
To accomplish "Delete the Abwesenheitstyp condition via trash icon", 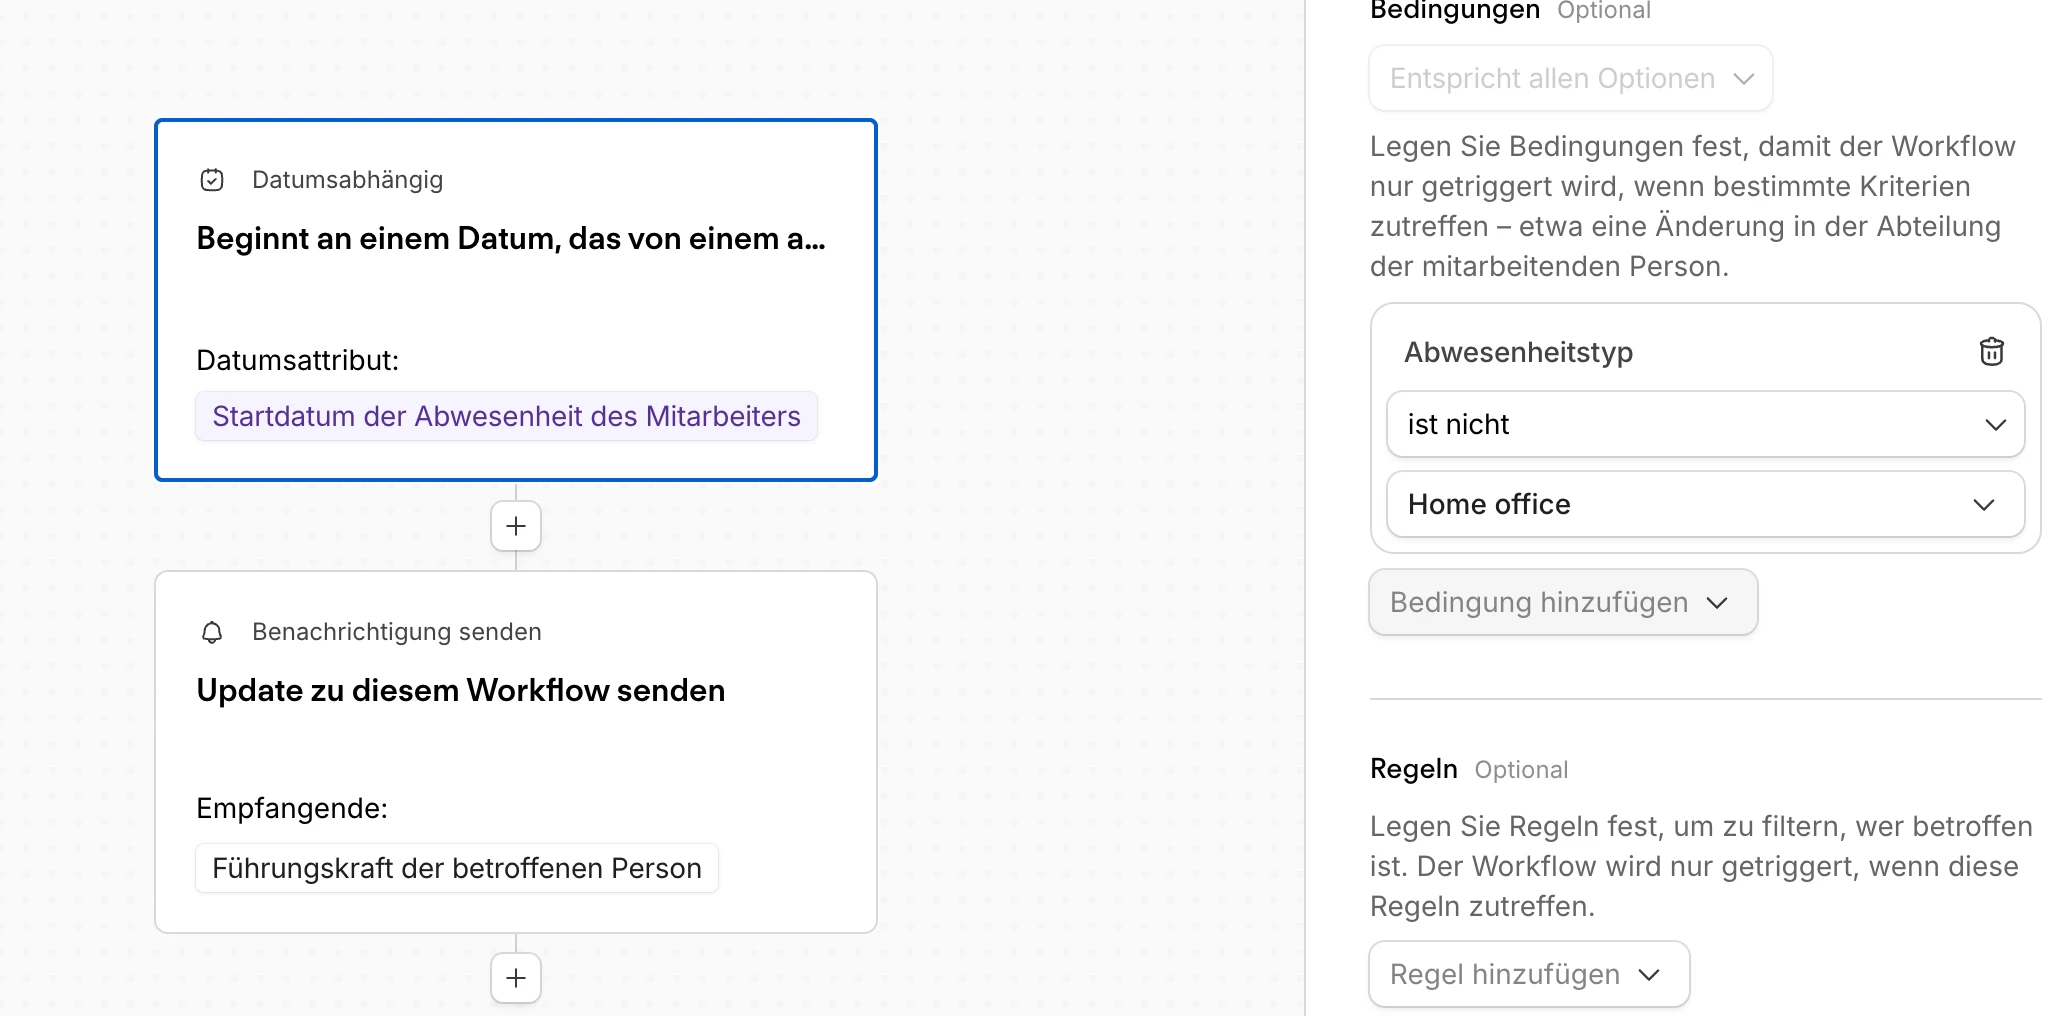I will pyautogui.click(x=1991, y=352).
